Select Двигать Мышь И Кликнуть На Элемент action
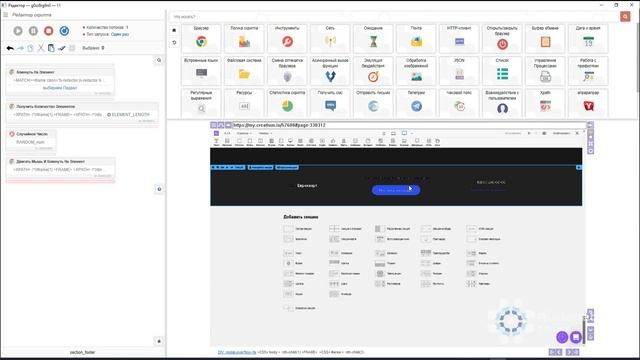This screenshot has width=640, height=360. pyautogui.click(x=60, y=168)
